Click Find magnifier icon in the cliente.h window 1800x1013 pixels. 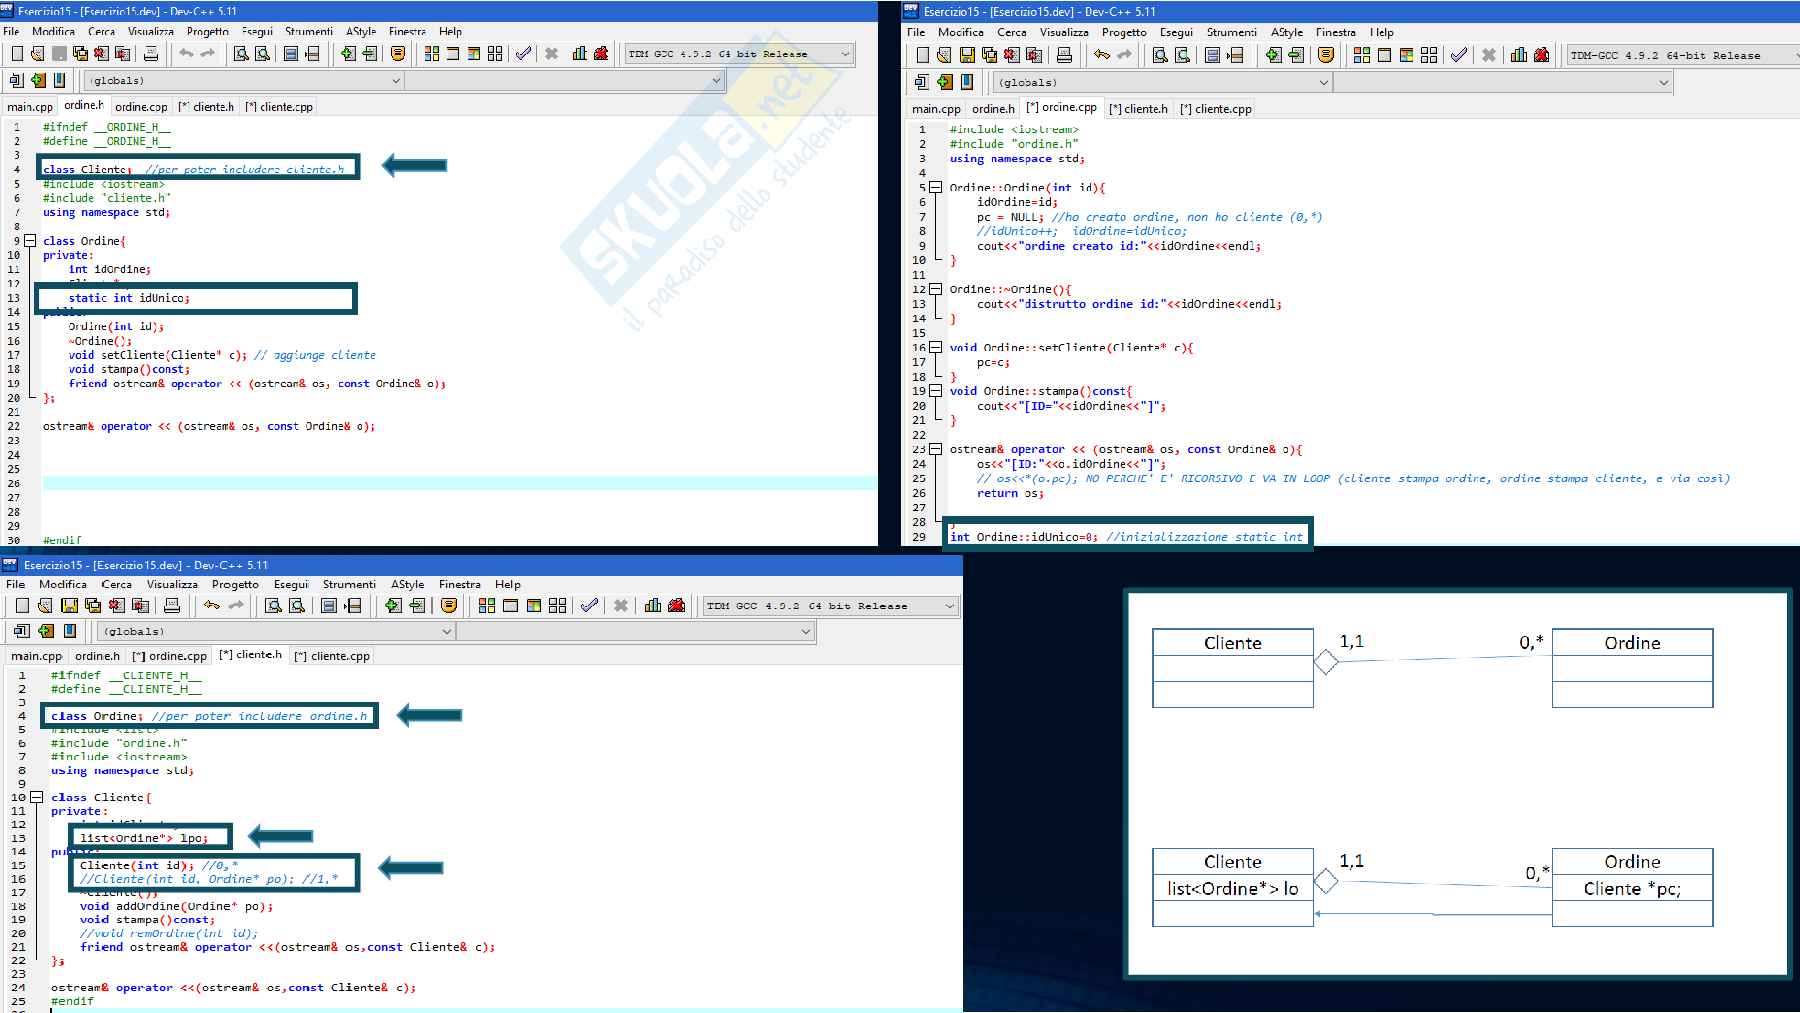point(273,606)
